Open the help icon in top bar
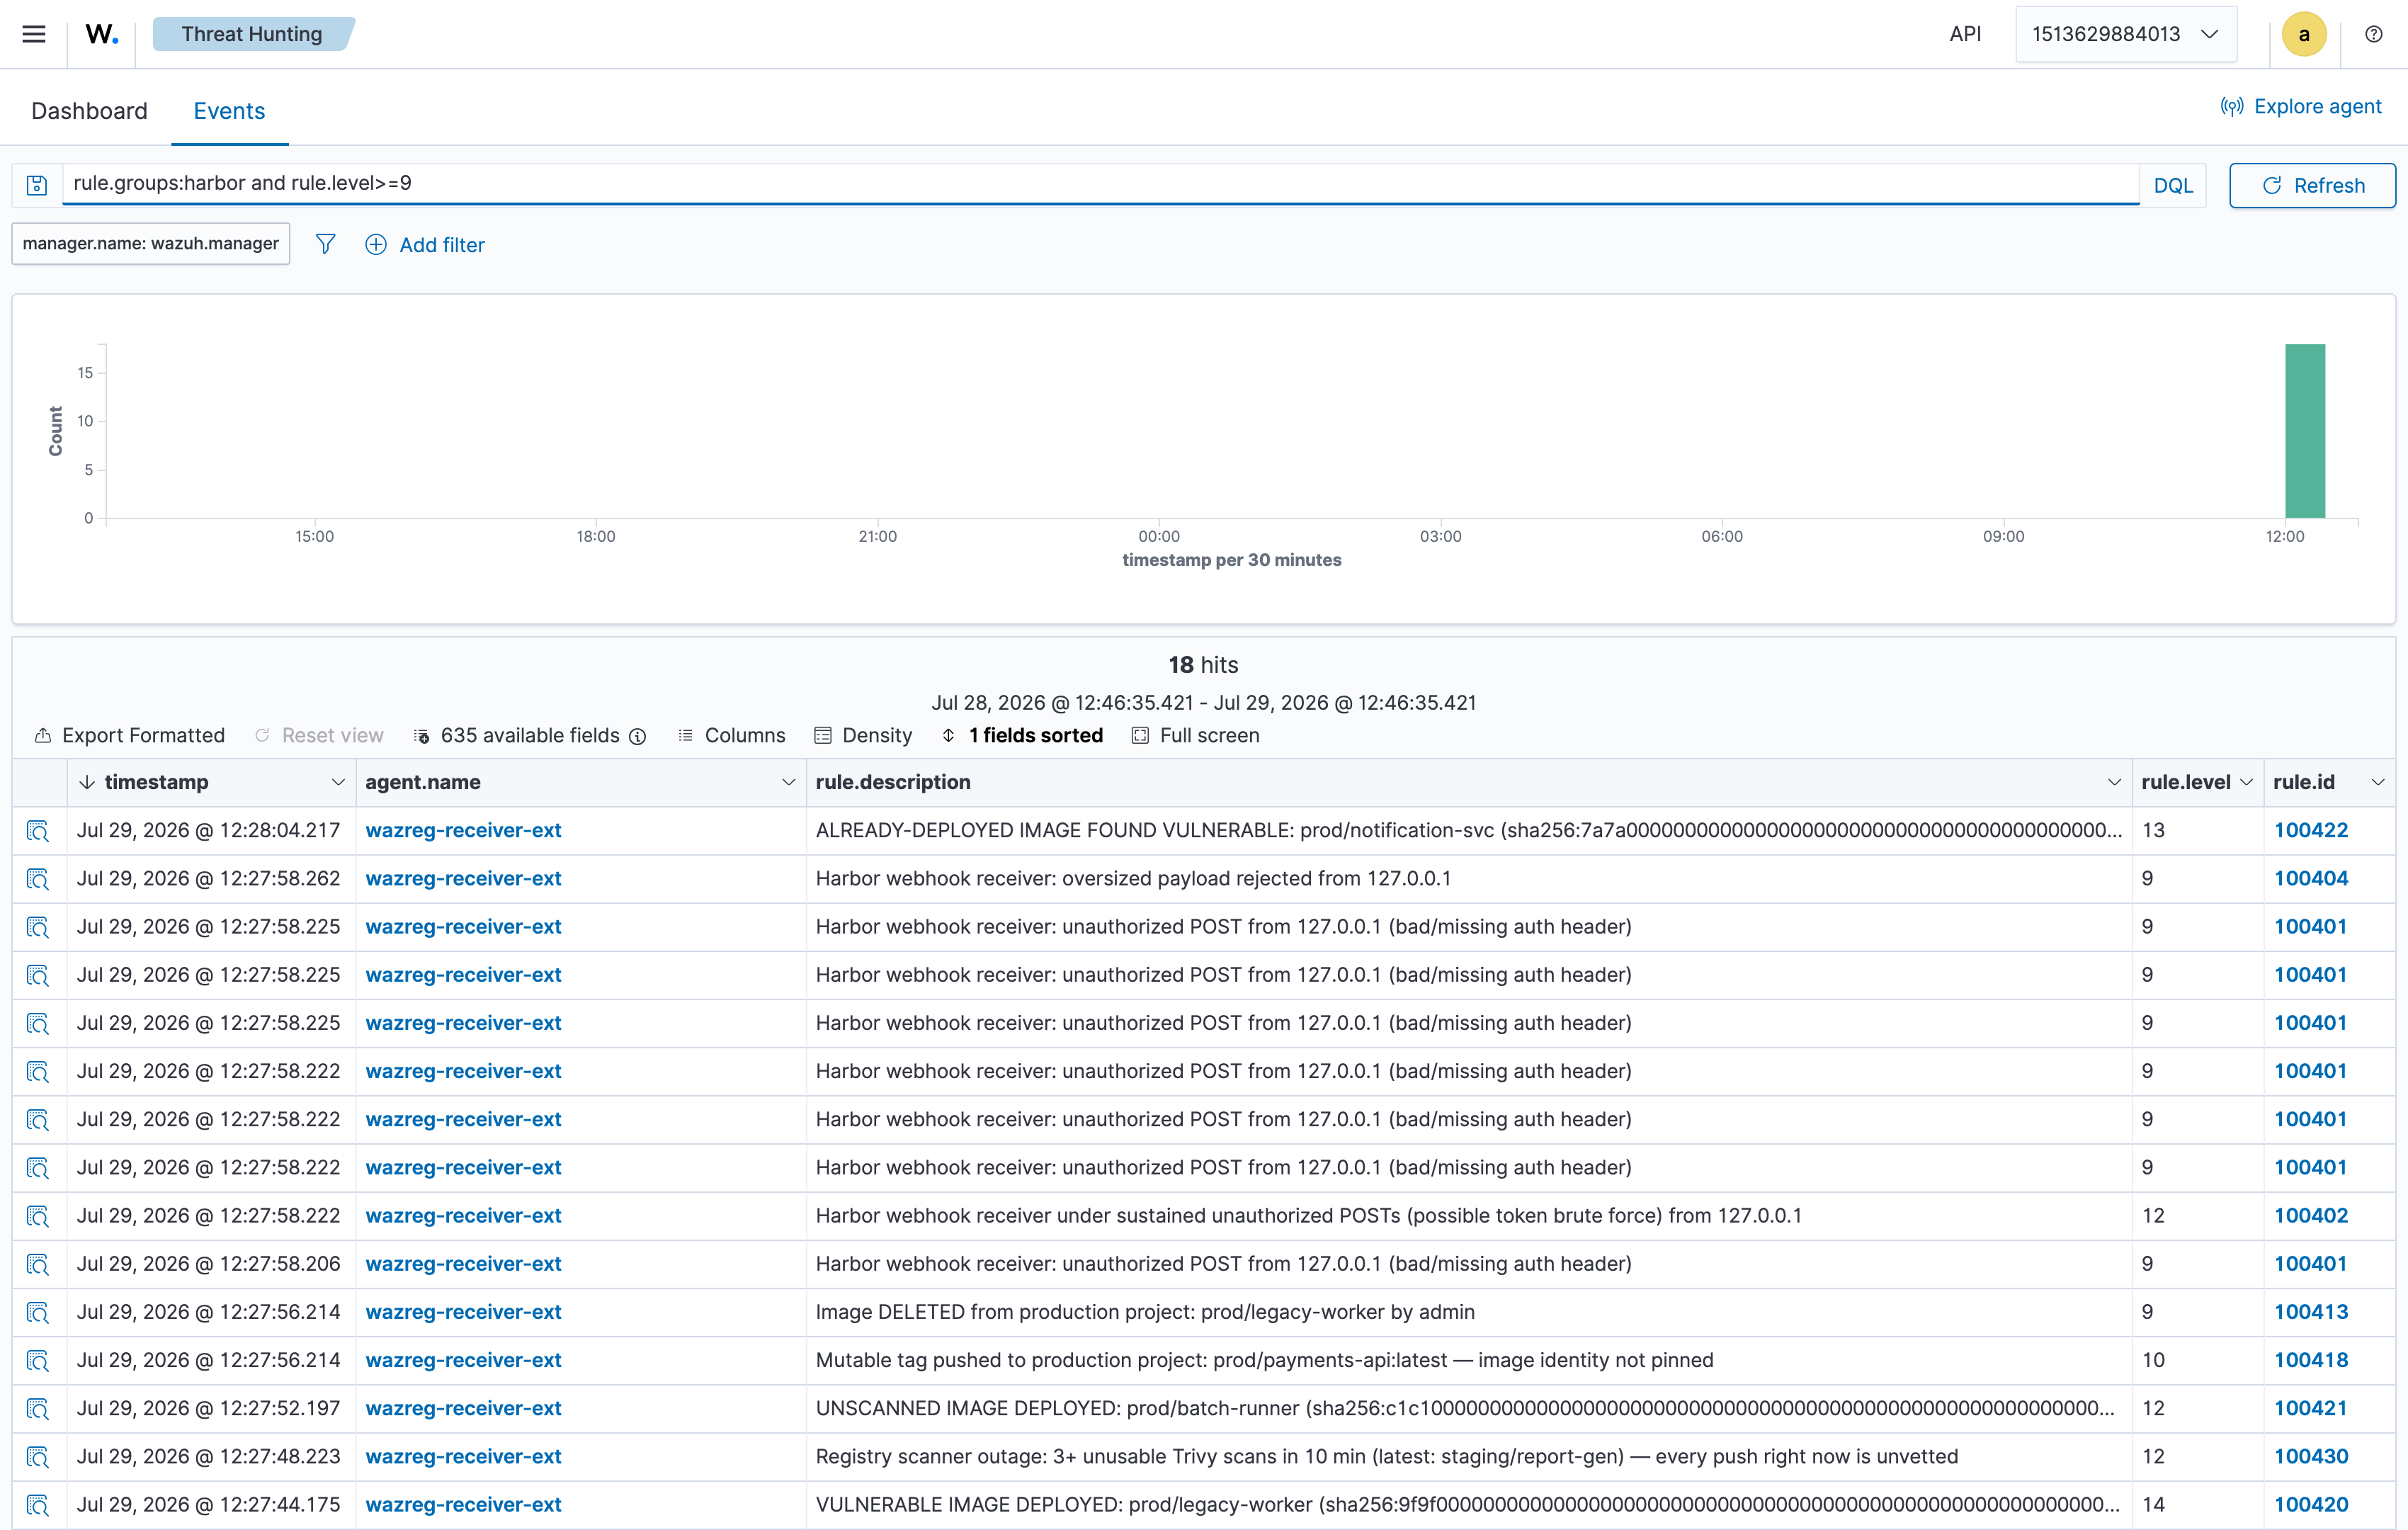Viewport: 2408px width, 1530px height. click(2374, 34)
